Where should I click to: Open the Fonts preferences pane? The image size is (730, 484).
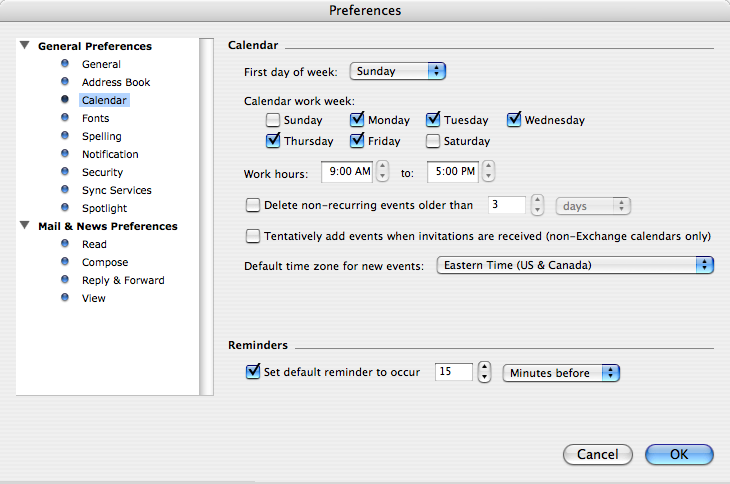[x=95, y=118]
